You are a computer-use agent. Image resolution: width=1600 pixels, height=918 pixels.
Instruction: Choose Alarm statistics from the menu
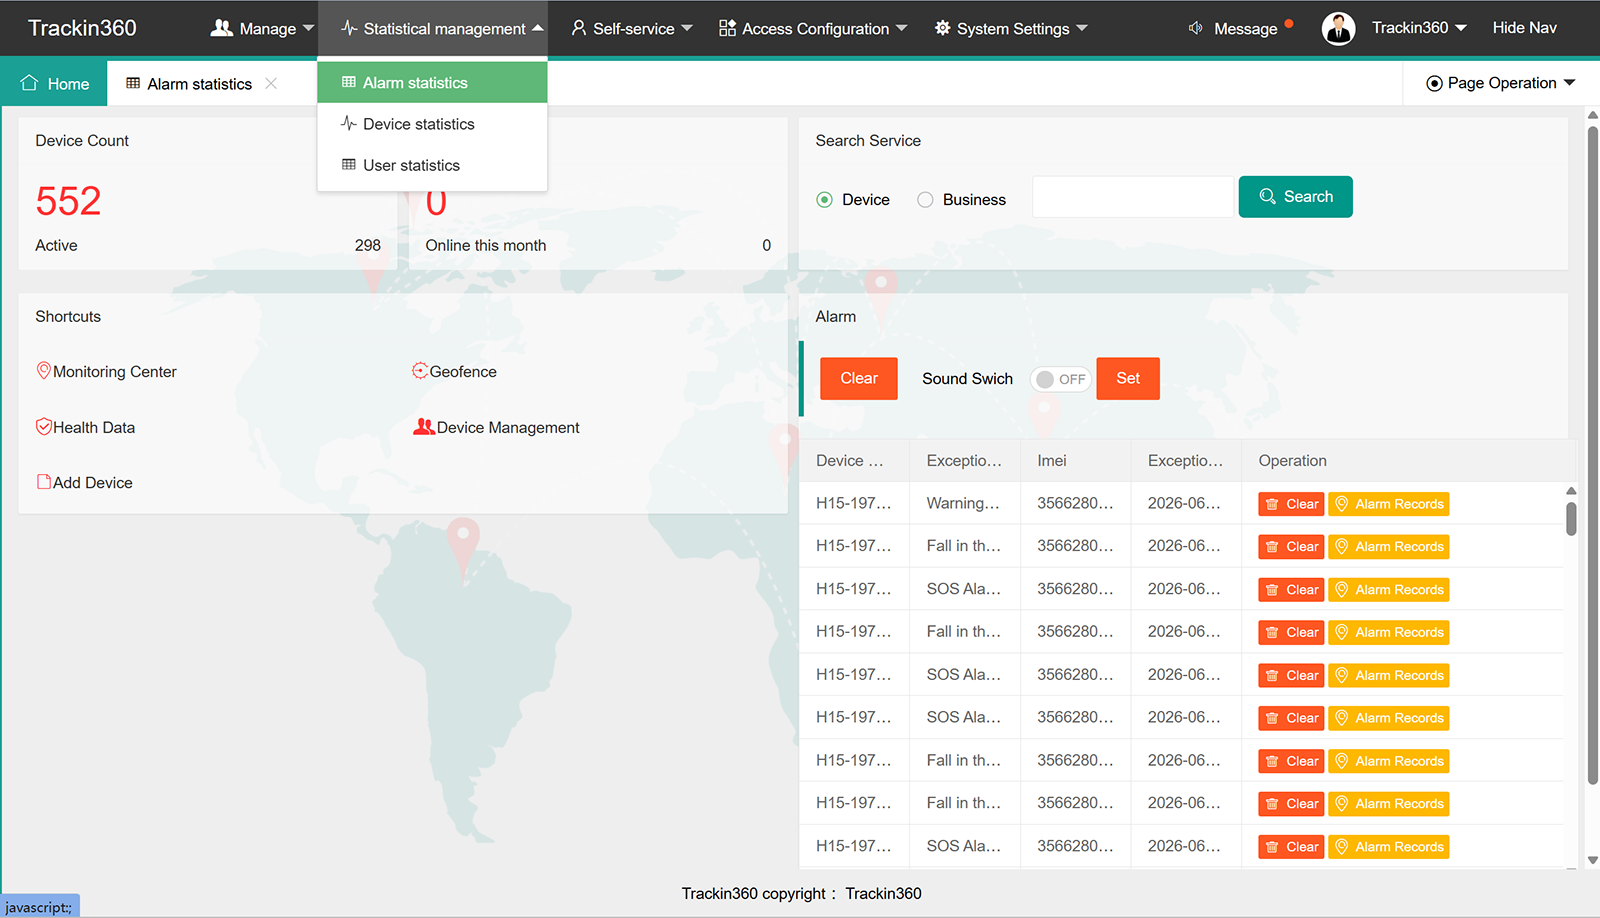[432, 82]
